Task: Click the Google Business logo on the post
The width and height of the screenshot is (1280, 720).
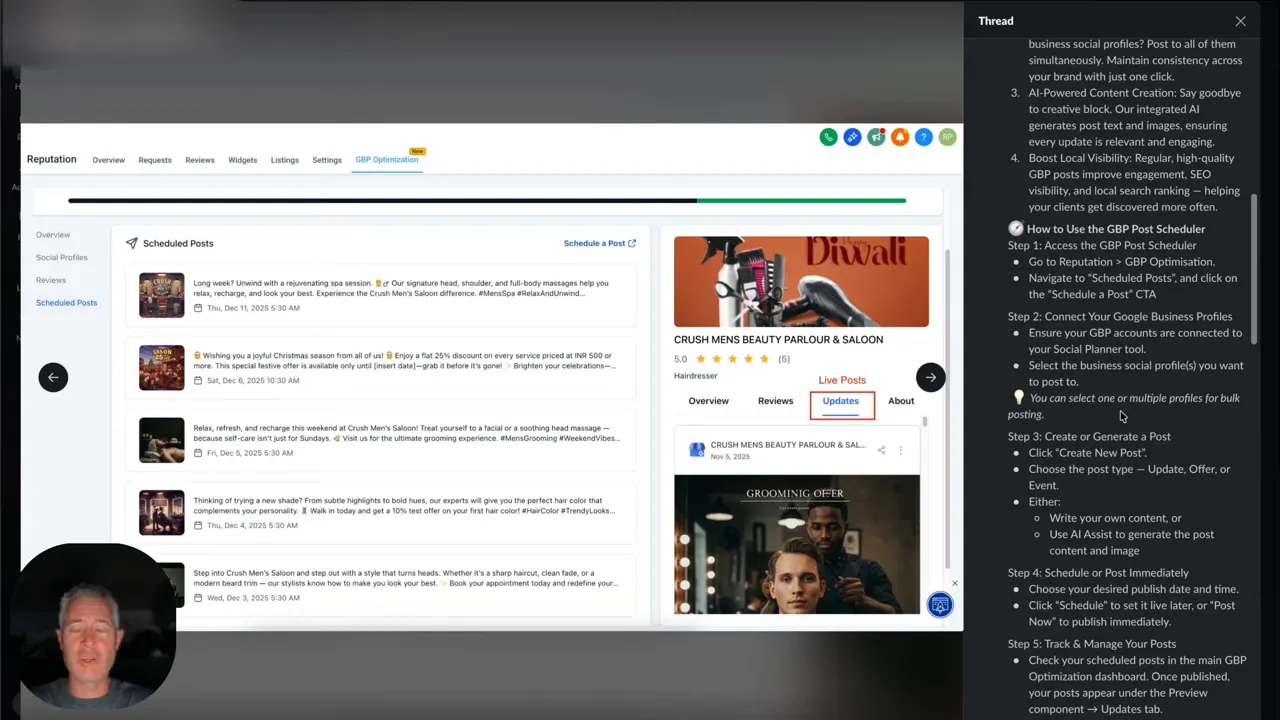Action: click(x=697, y=450)
